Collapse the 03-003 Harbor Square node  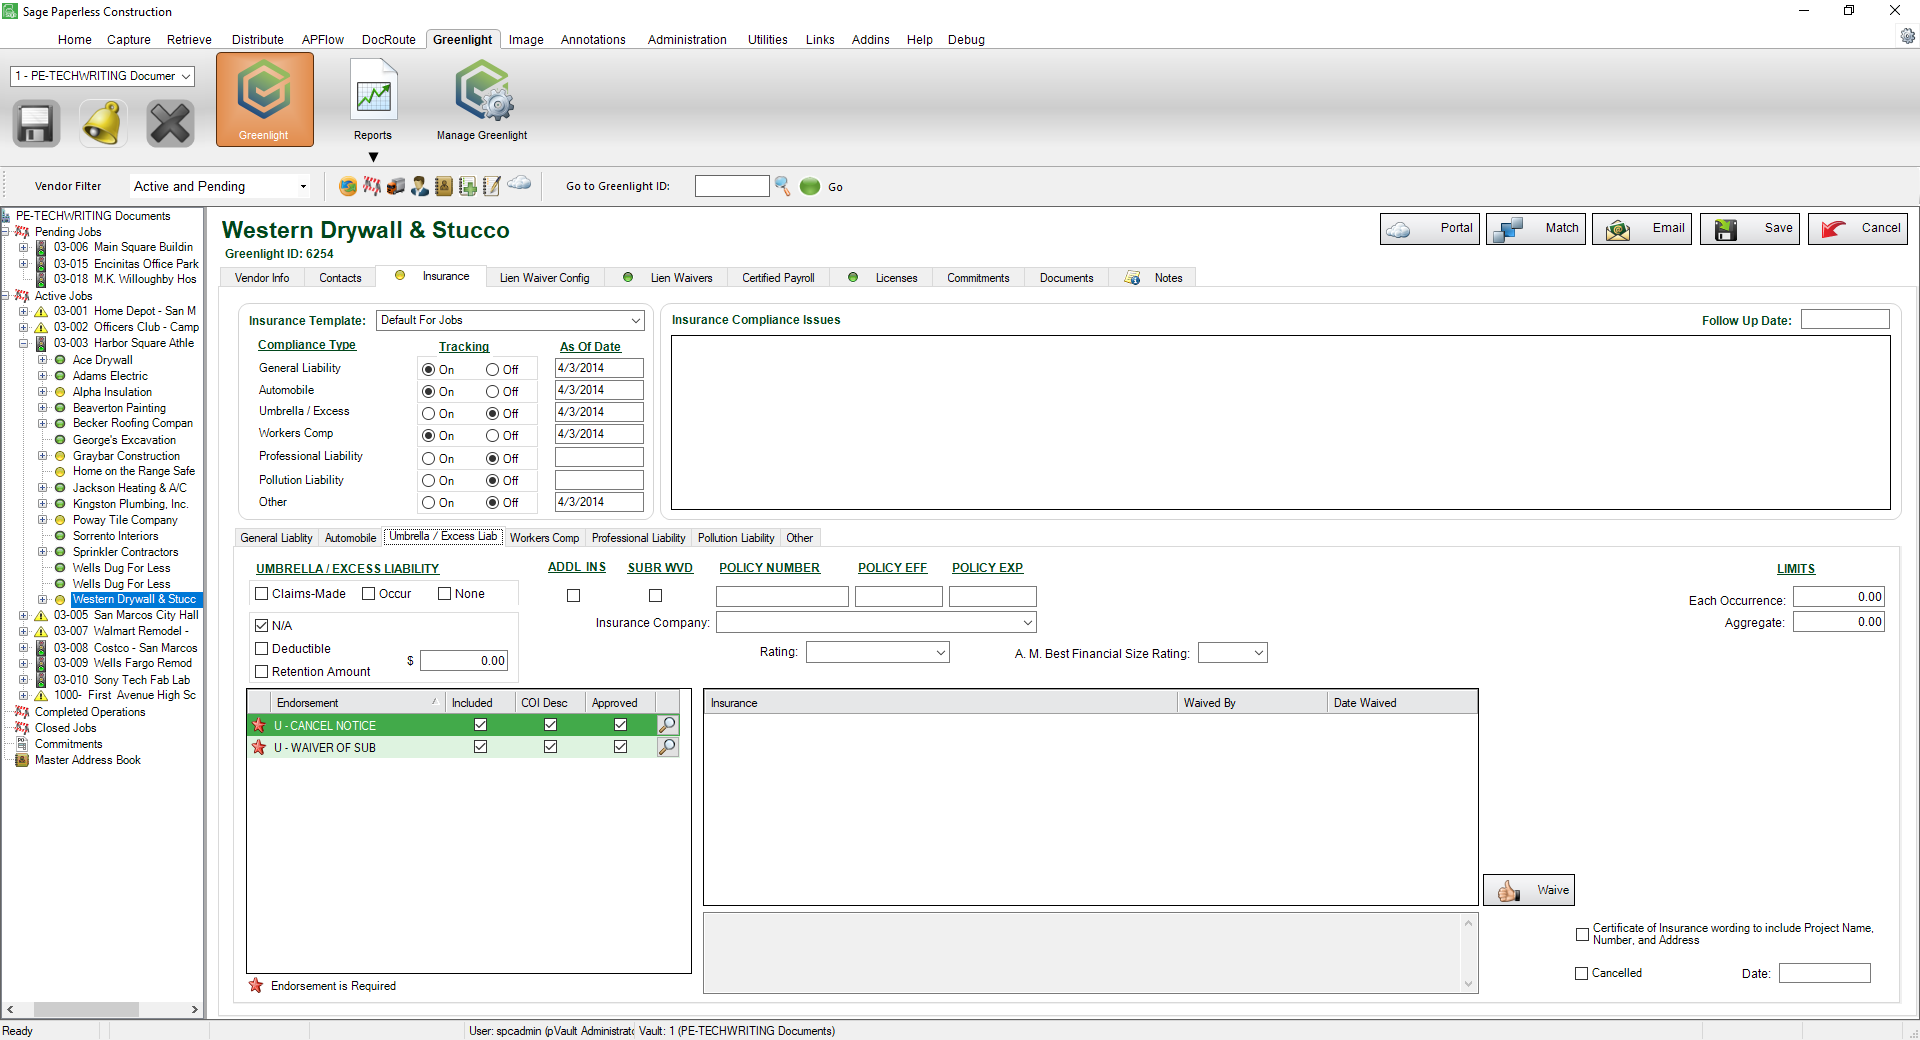(x=23, y=344)
